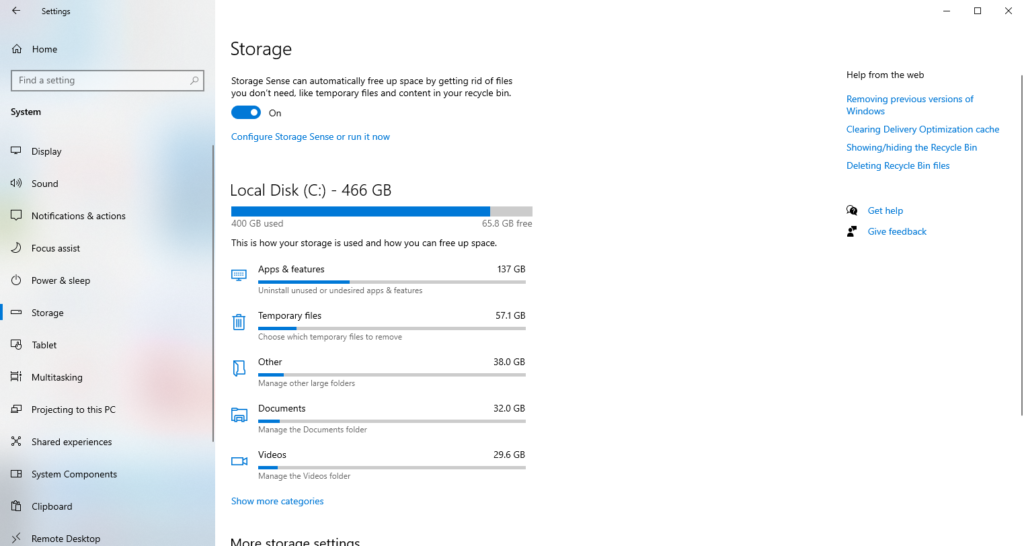Open Display settings in the sidebar
Viewport: 1024px width, 546px height.
click(46, 152)
